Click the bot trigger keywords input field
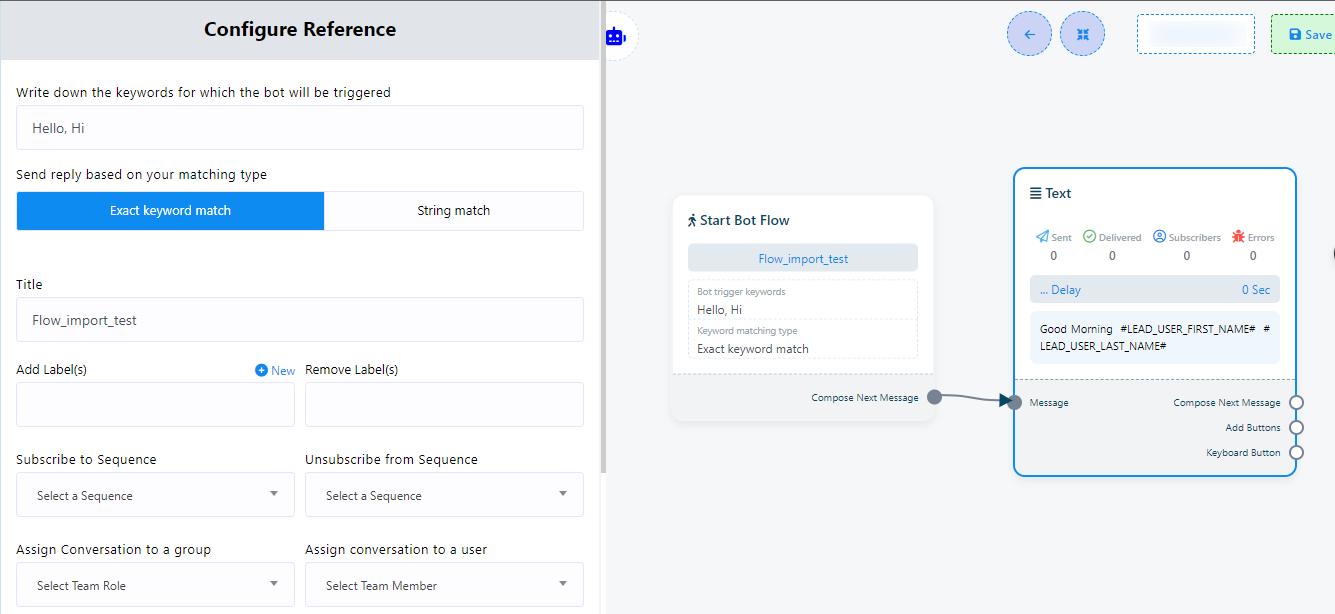1335x614 pixels. pyautogui.click(x=300, y=128)
